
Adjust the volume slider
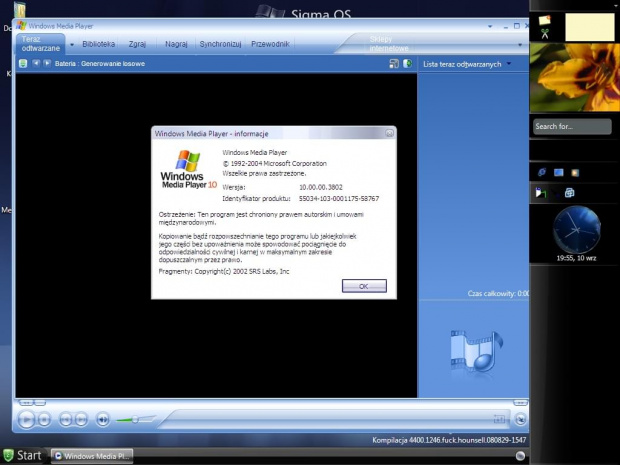tap(136, 419)
